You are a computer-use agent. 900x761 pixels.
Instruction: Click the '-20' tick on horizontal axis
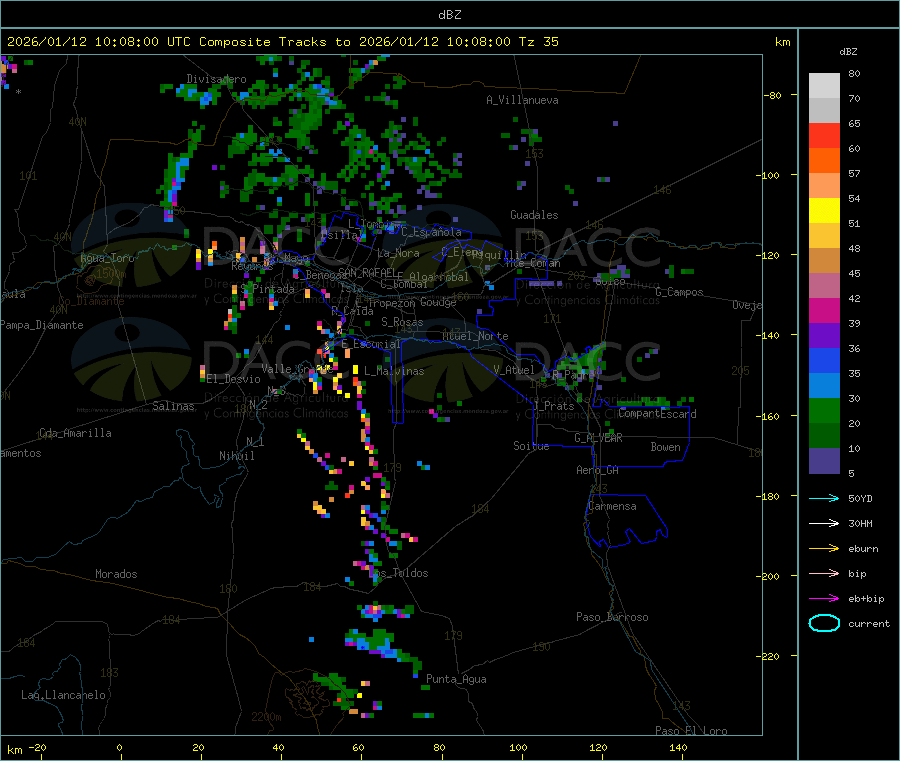click(x=37, y=747)
